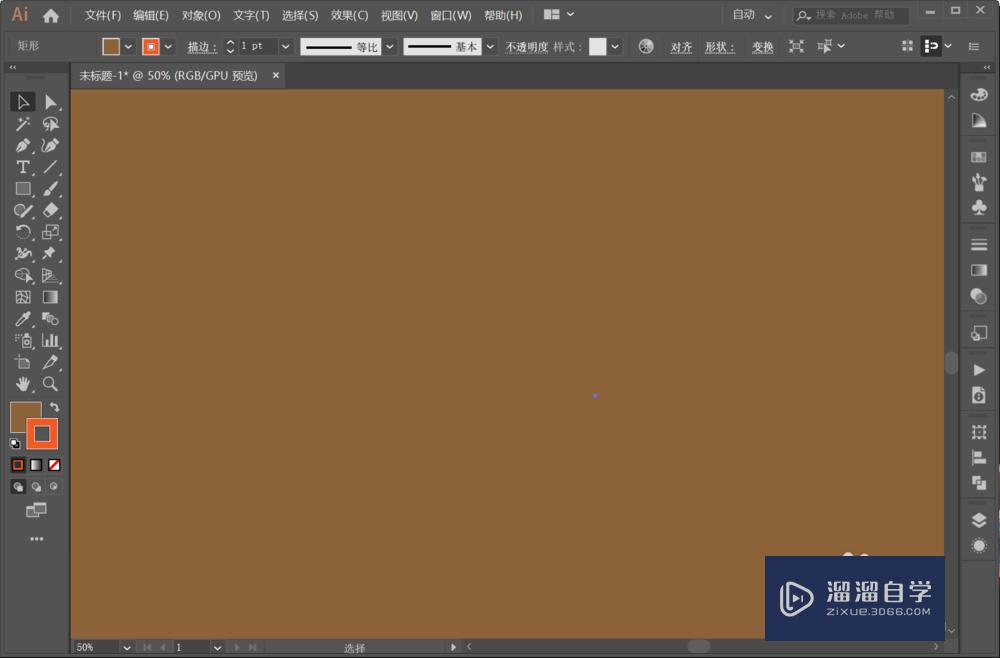The width and height of the screenshot is (1000, 658).
Task: Click the 变换 transform link
Action: click(762, 47)
